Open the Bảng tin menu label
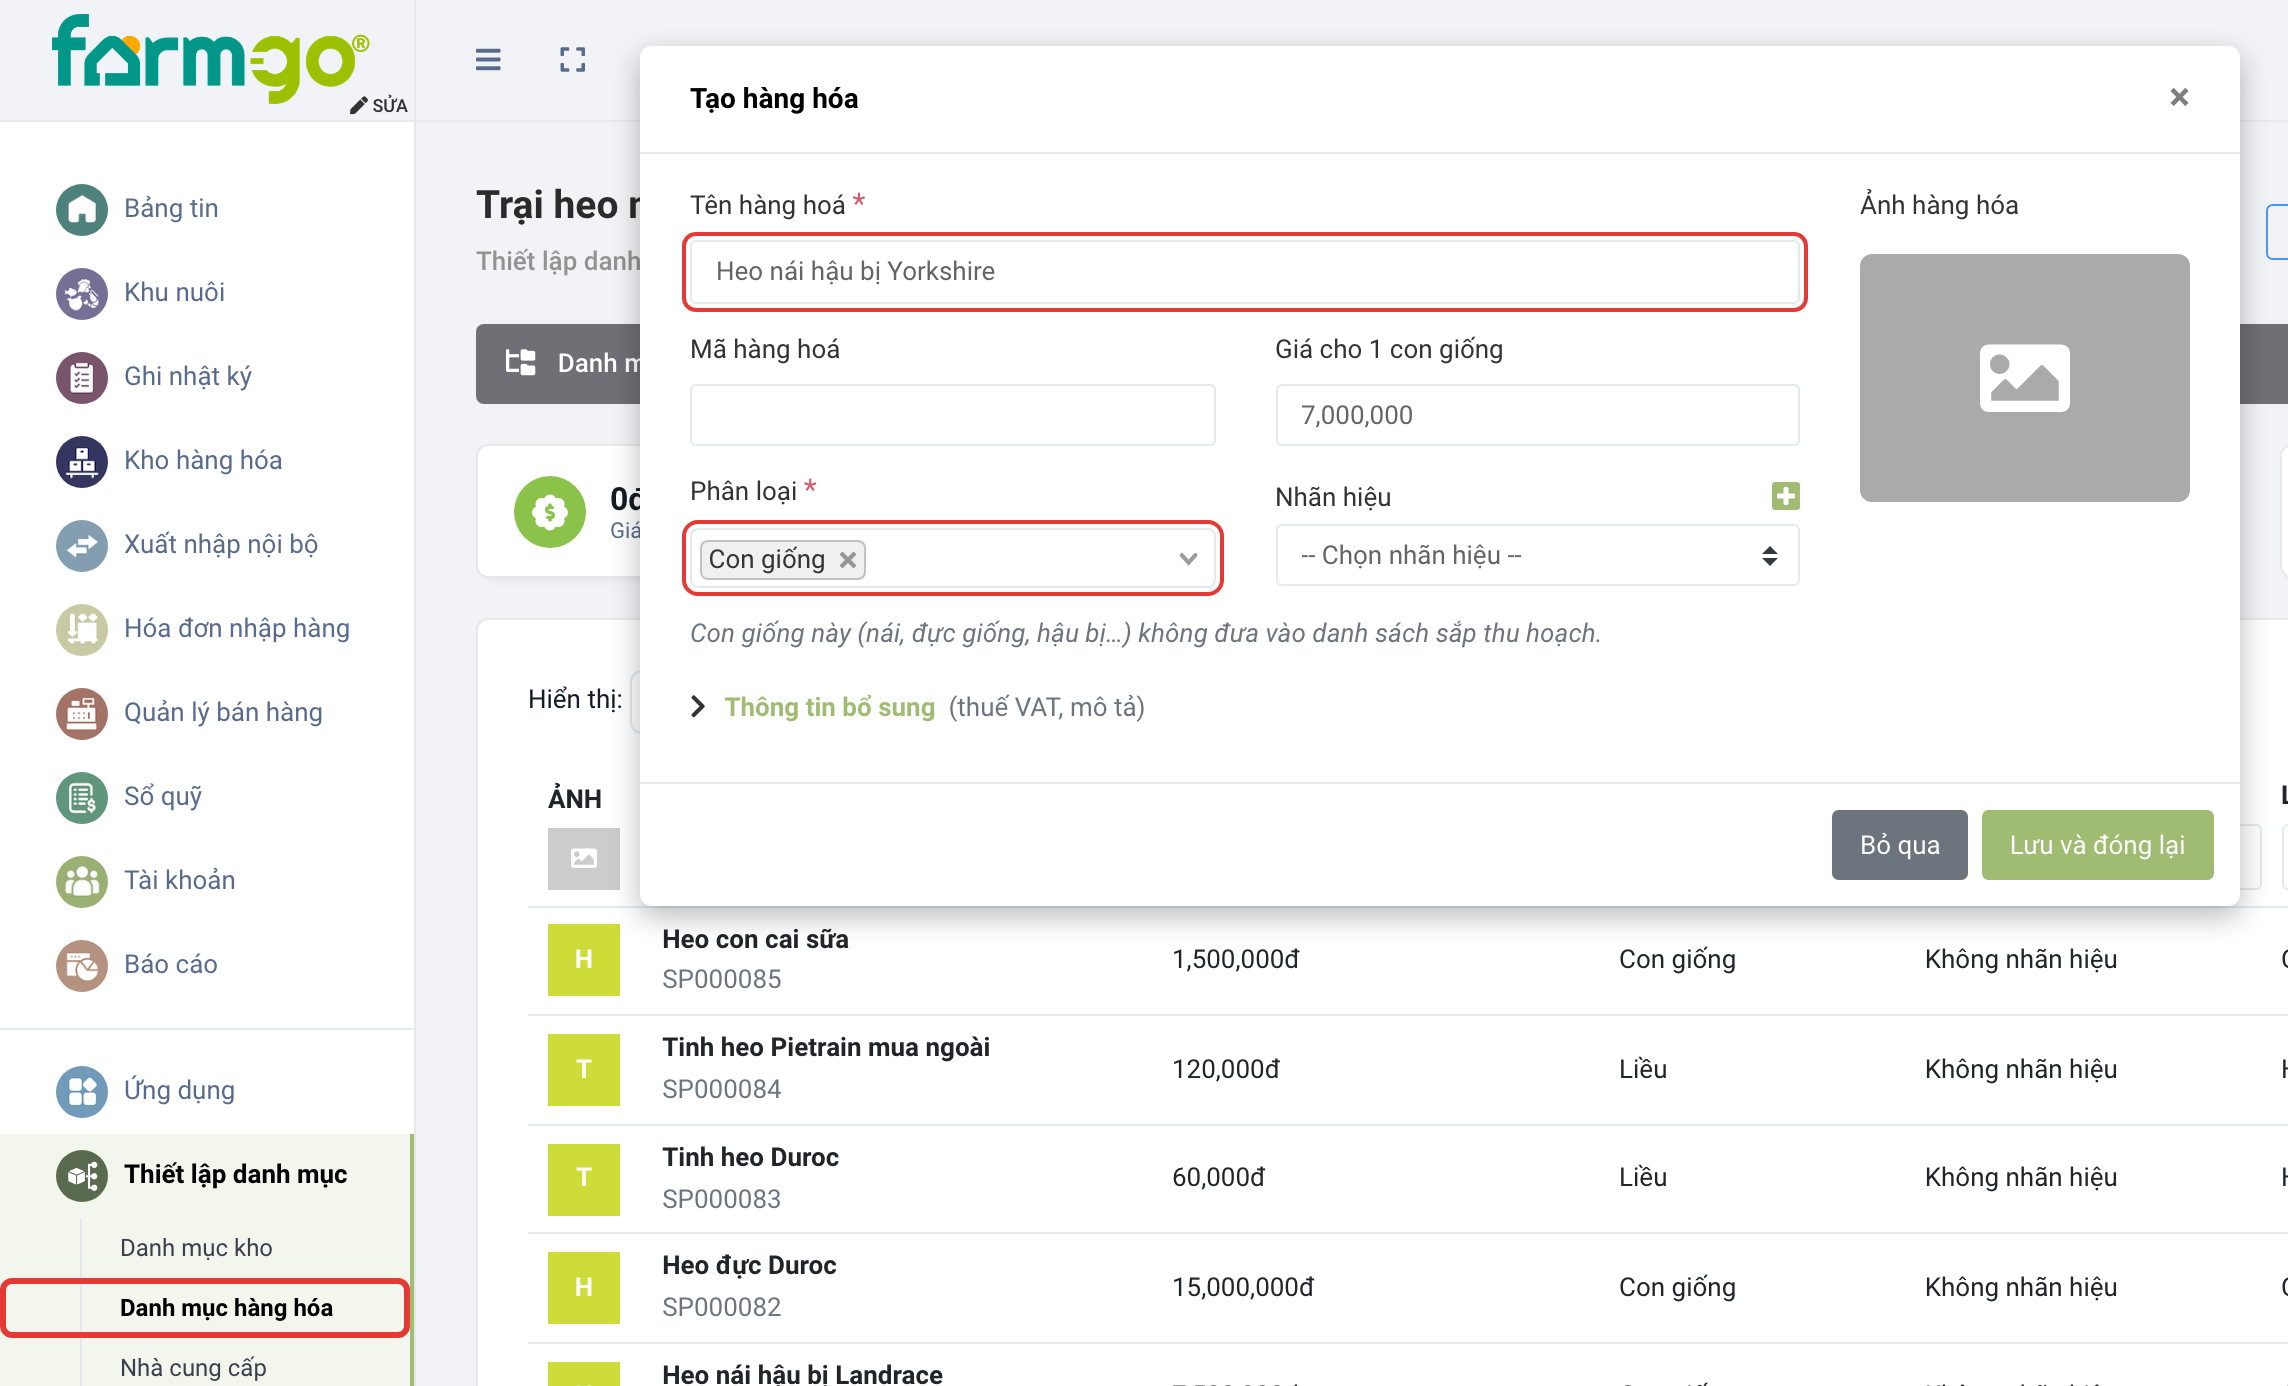Screen dimensions: 2288x1386 [171, 208]
